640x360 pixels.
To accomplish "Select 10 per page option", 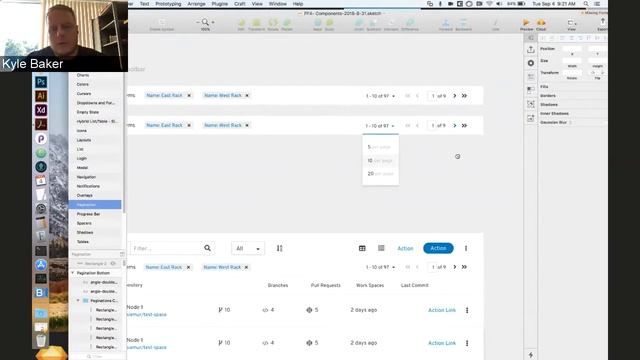I will (380, 160).
